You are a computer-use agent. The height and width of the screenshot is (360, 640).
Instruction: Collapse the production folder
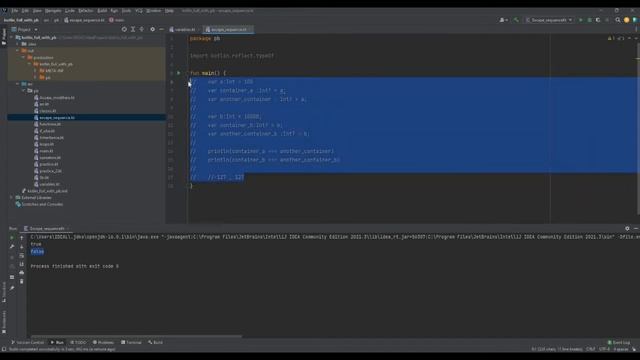pyautogui.click(x=24, y=58)
